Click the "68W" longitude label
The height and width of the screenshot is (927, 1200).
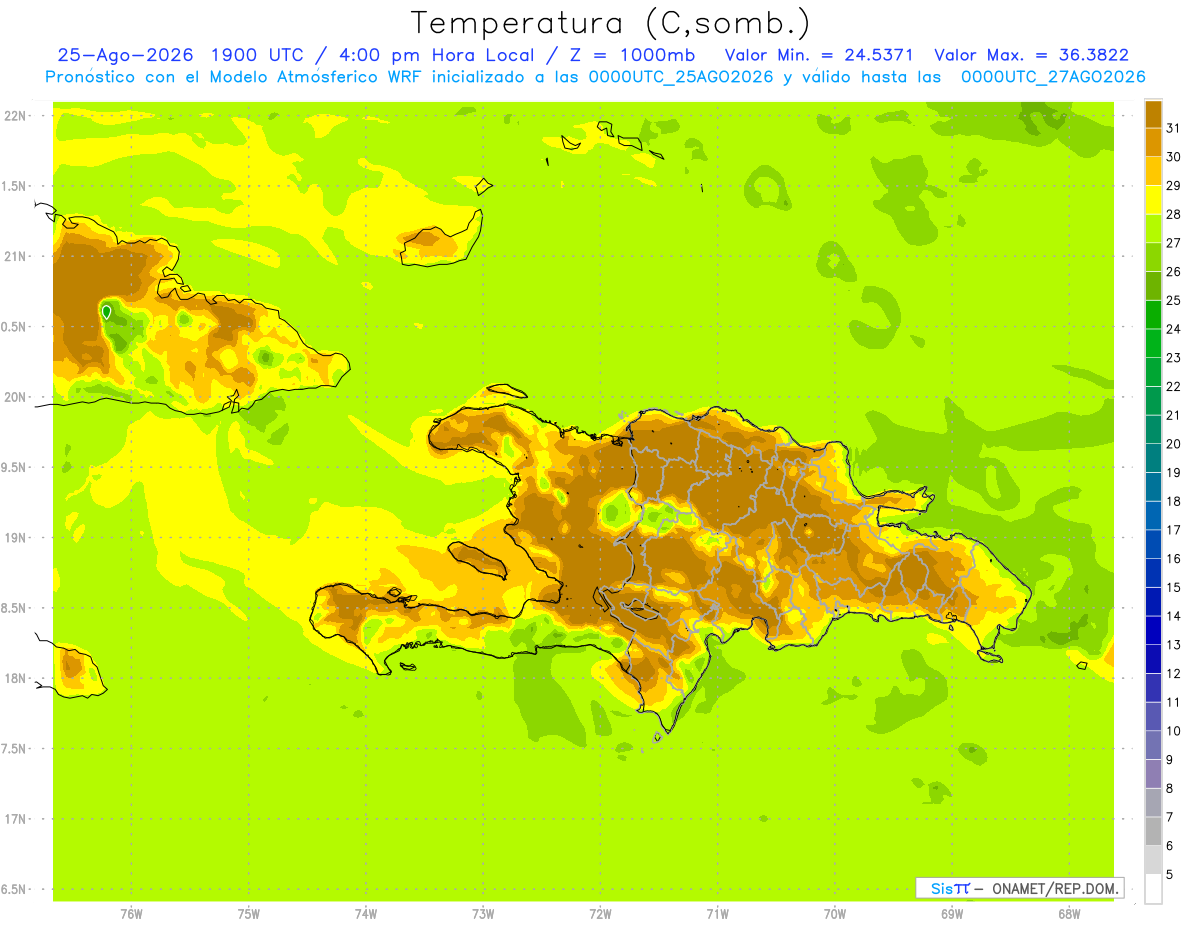click(x=1069, y=913)
